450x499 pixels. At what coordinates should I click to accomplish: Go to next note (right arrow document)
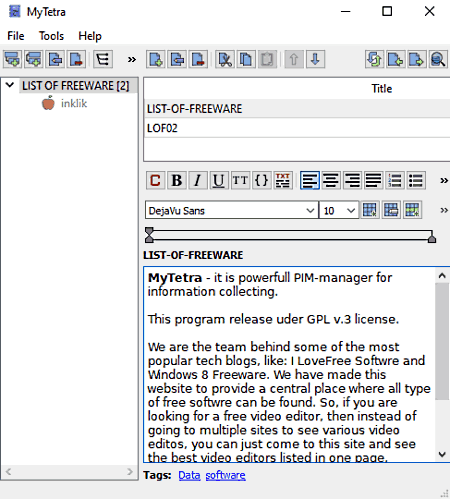pyautogui.click(x=417, y=60)
